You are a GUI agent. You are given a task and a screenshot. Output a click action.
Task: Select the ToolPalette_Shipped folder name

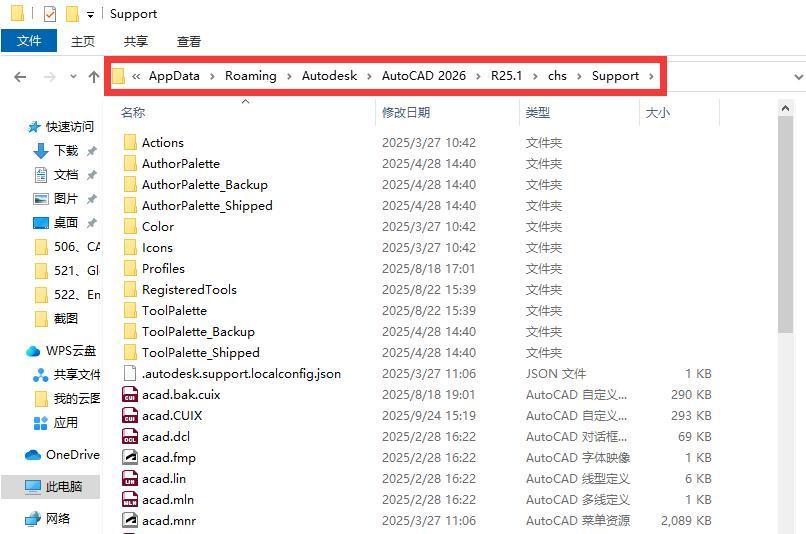coord(200,353)
